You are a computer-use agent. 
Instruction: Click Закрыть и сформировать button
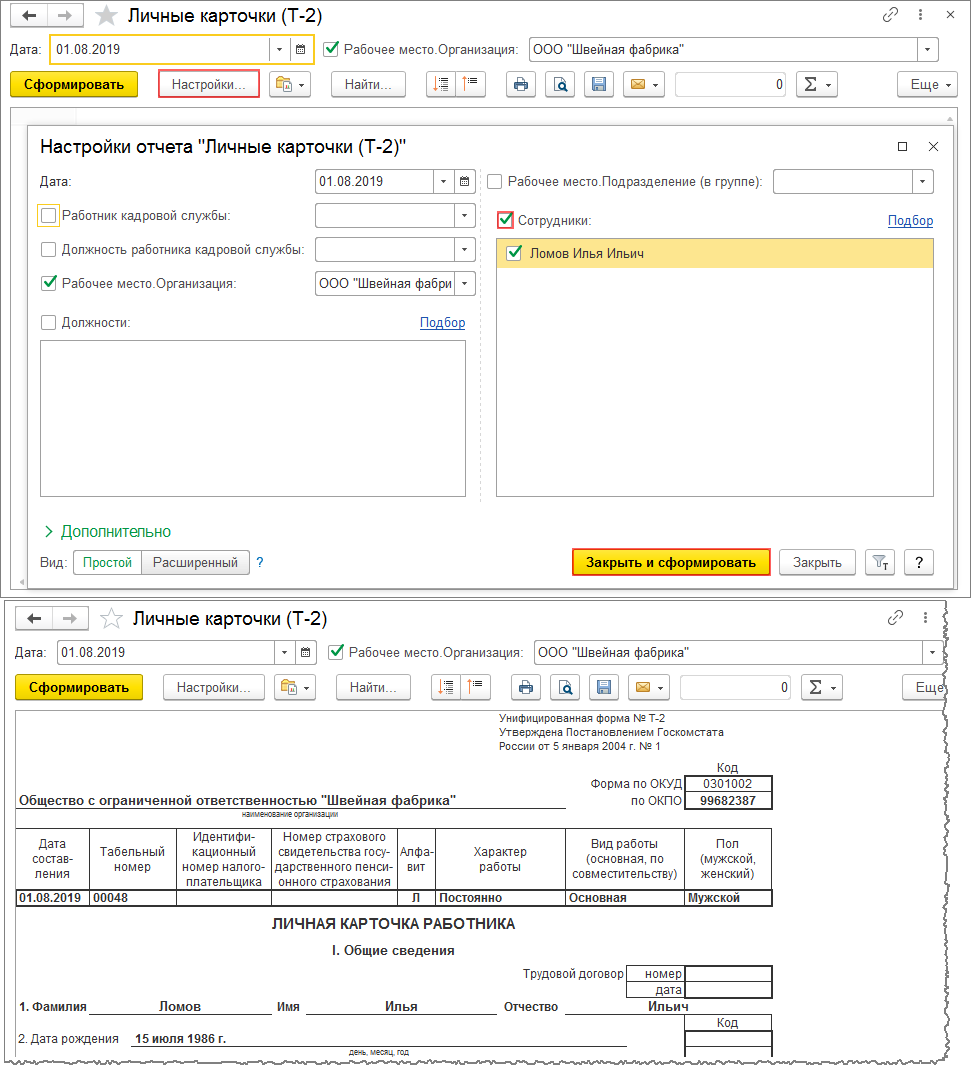pos(671,562)
